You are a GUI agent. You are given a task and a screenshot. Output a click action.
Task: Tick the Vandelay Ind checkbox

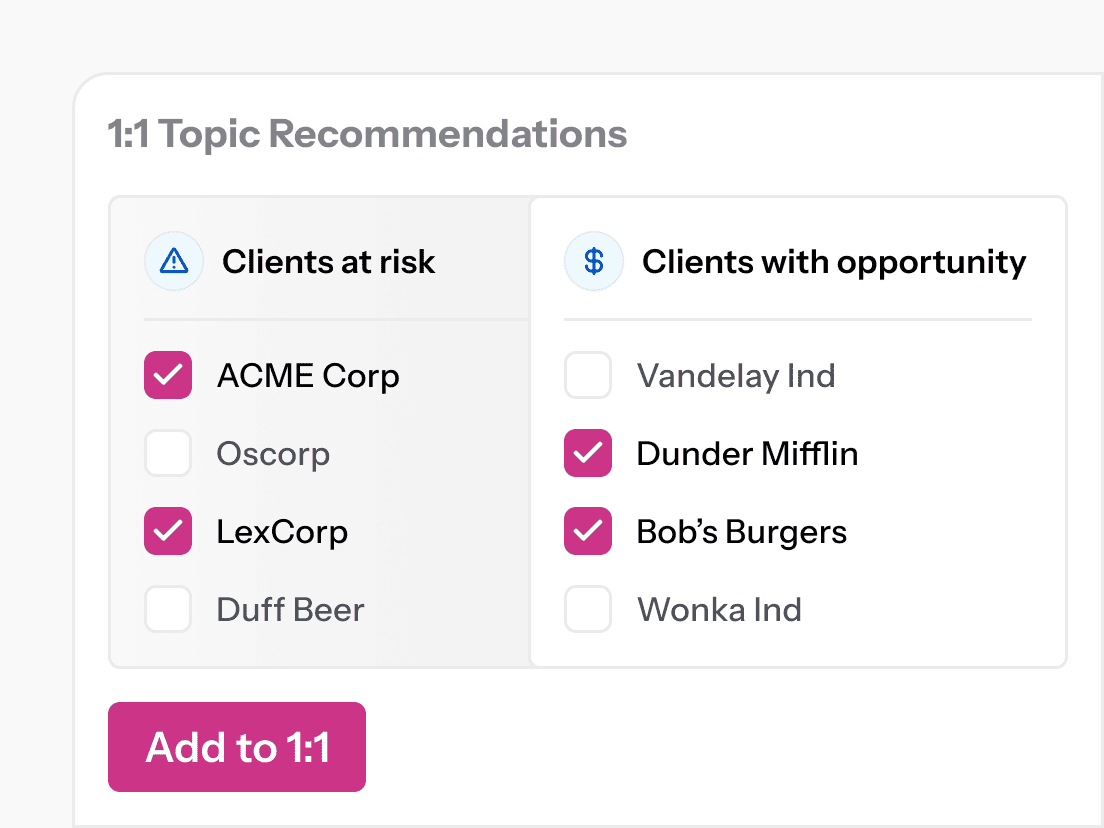click(x=588, y=376)
